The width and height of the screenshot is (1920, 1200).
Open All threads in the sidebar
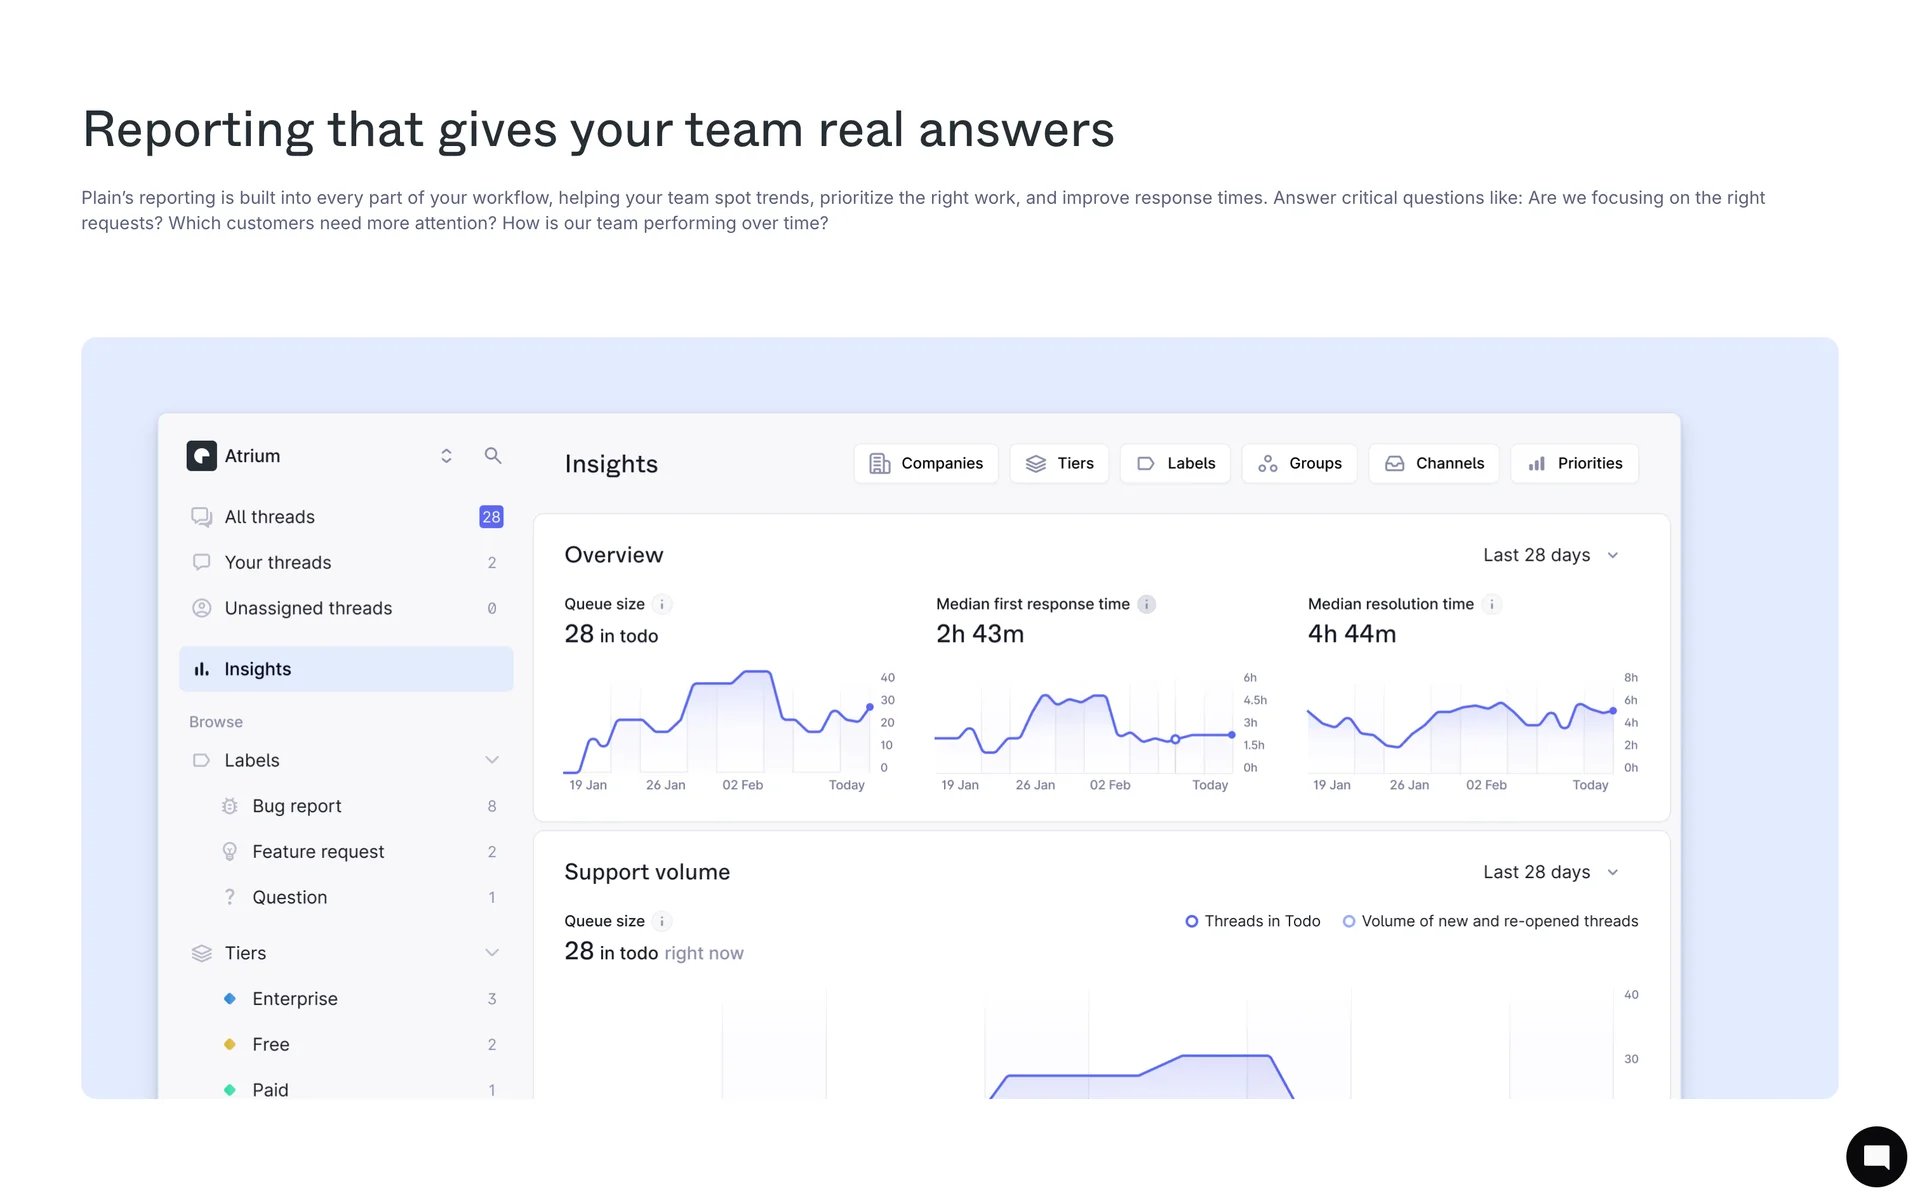coord(270,517)
